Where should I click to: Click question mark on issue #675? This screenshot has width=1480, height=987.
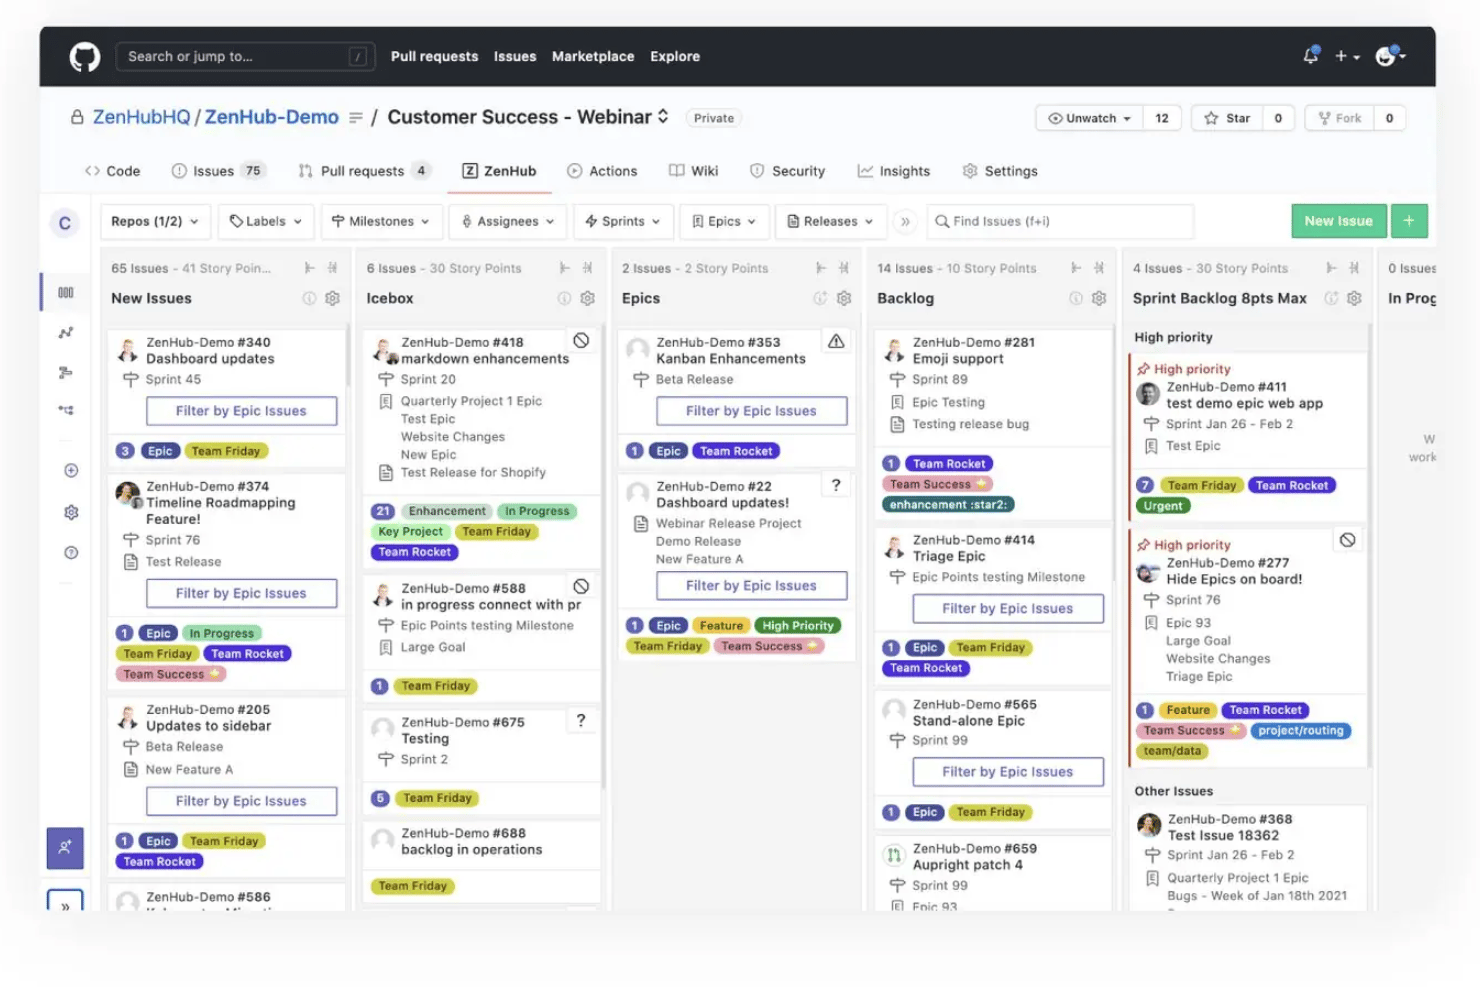(x=581, y=720)
